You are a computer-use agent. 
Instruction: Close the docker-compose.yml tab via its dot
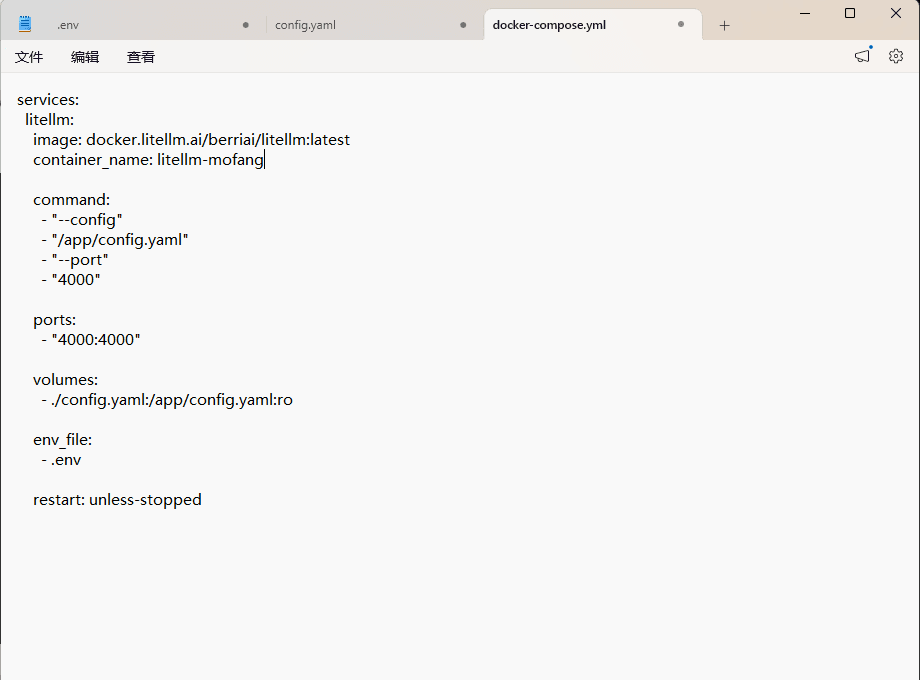[x=681, y=25]
